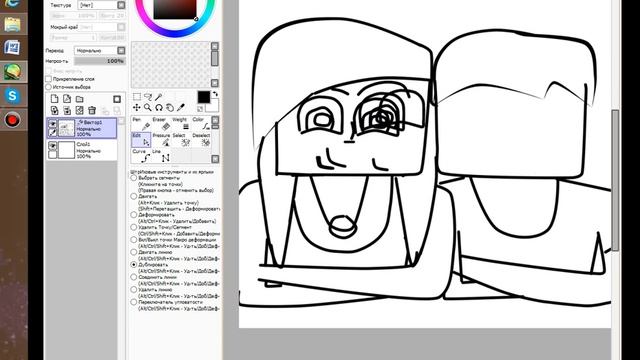
Task: Choose the Weight line tool
Action: click(x=181, y=124)
